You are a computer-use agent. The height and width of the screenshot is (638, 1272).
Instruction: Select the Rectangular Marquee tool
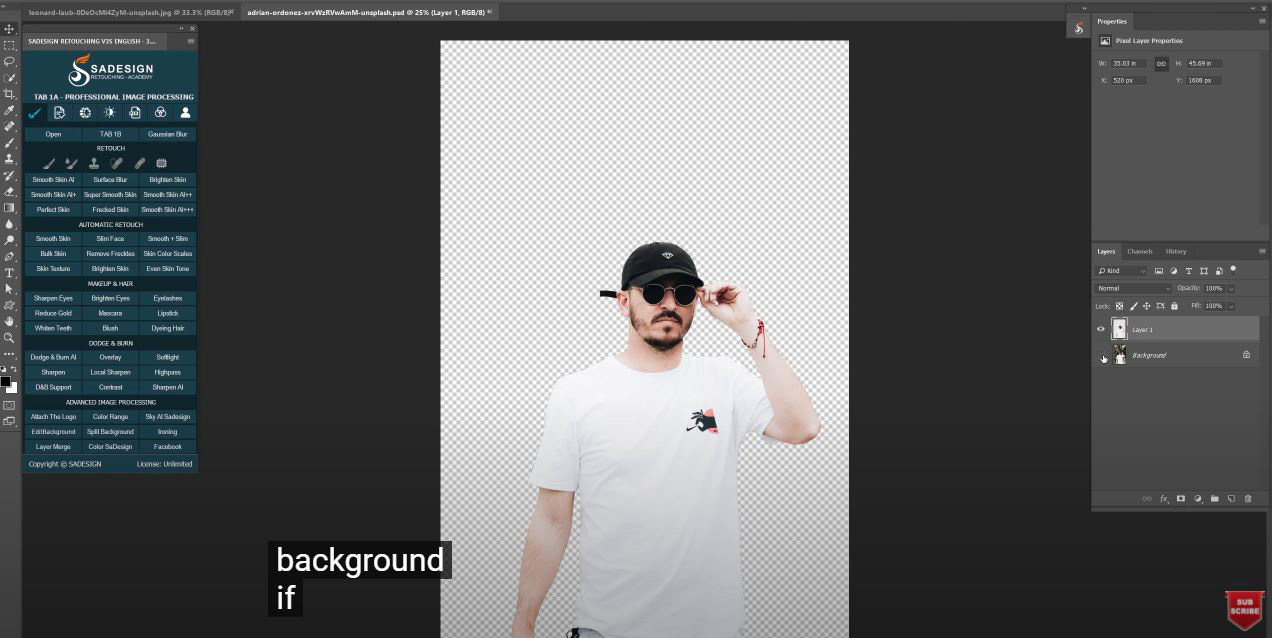coord(9,45)
